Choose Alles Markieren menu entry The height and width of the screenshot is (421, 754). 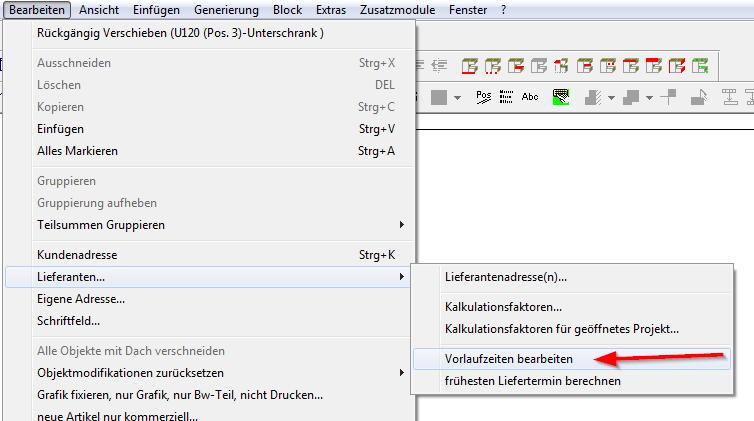pos(77,151)
